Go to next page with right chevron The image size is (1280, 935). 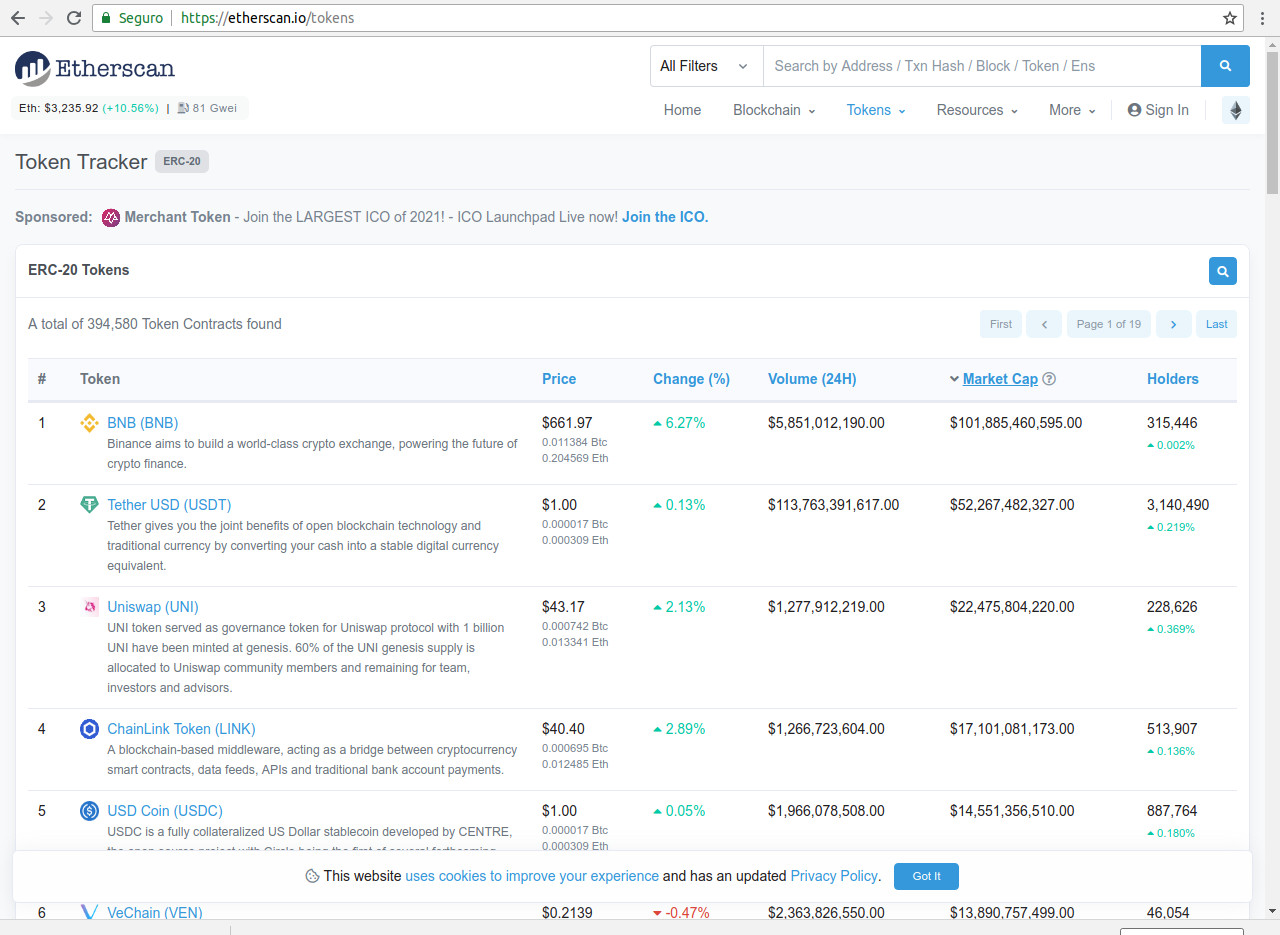click(1174, 324)
